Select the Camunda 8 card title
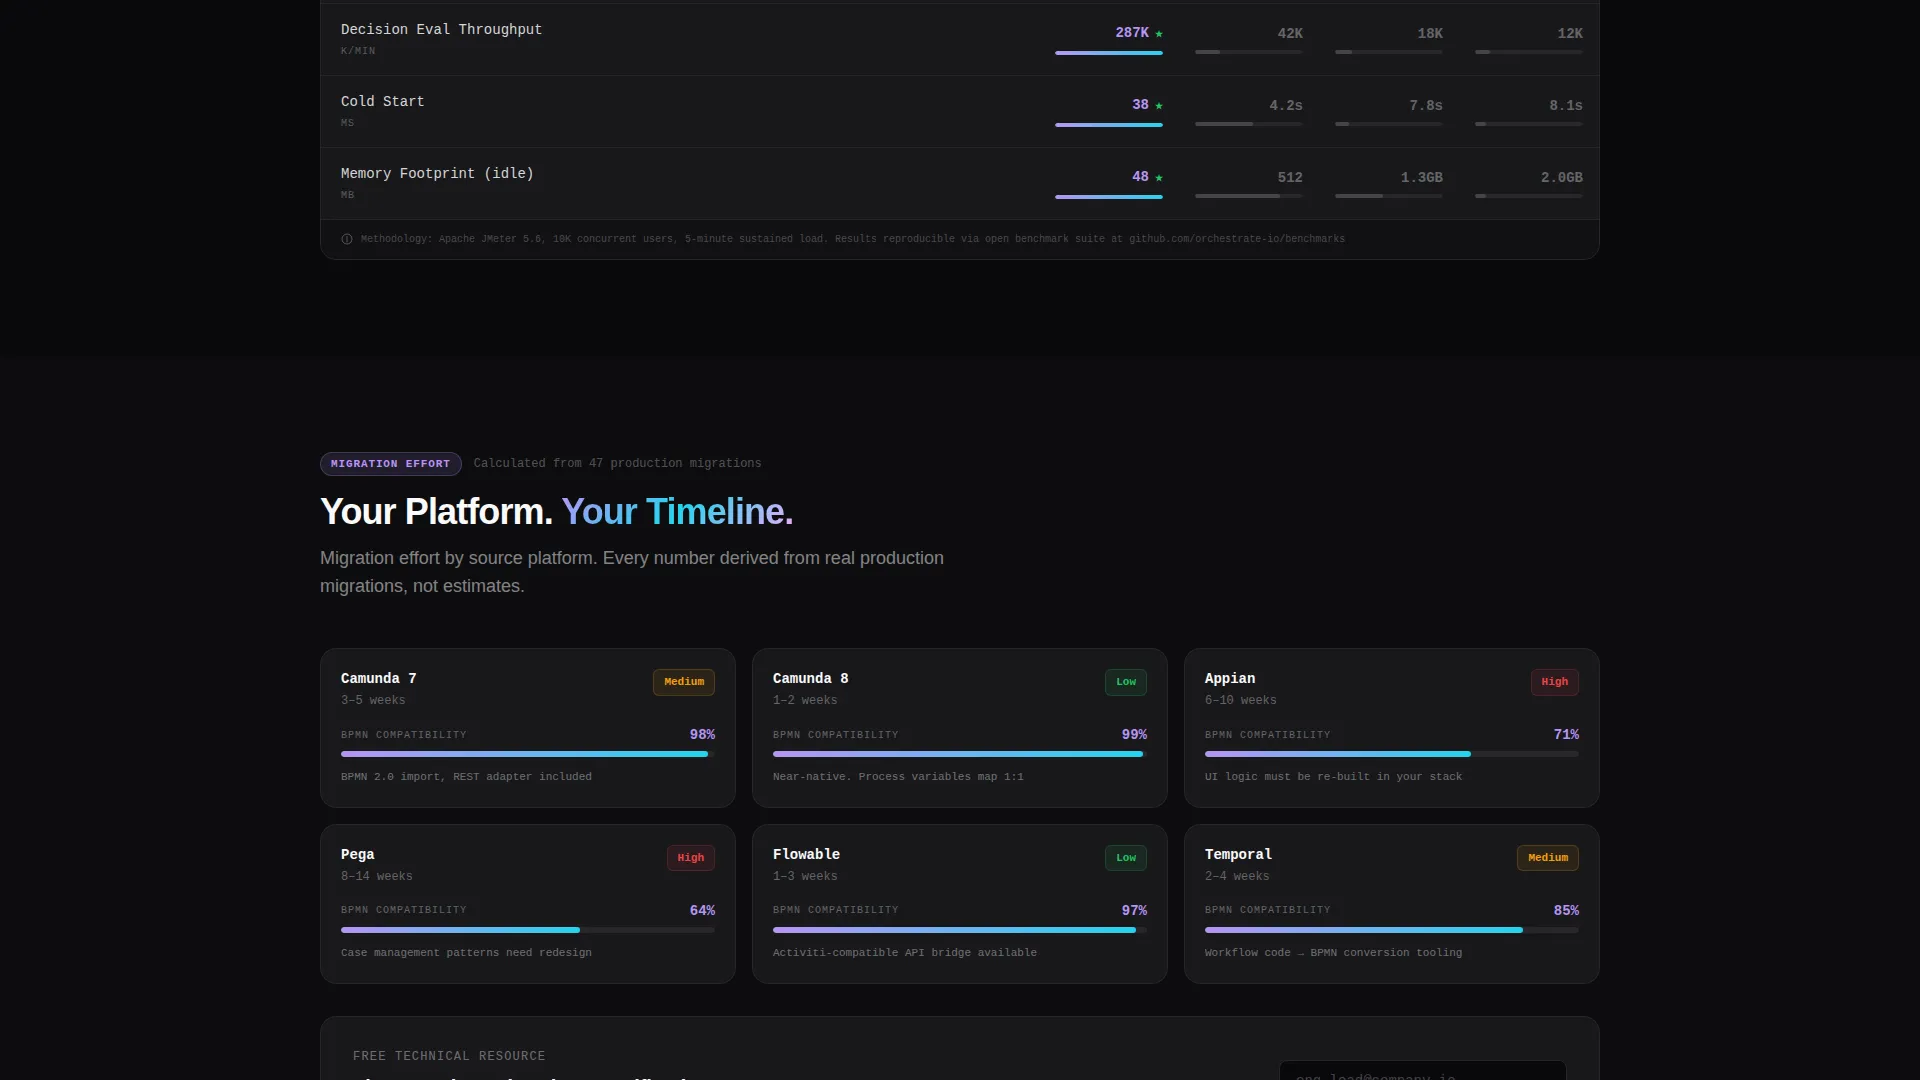 (810, 679)
